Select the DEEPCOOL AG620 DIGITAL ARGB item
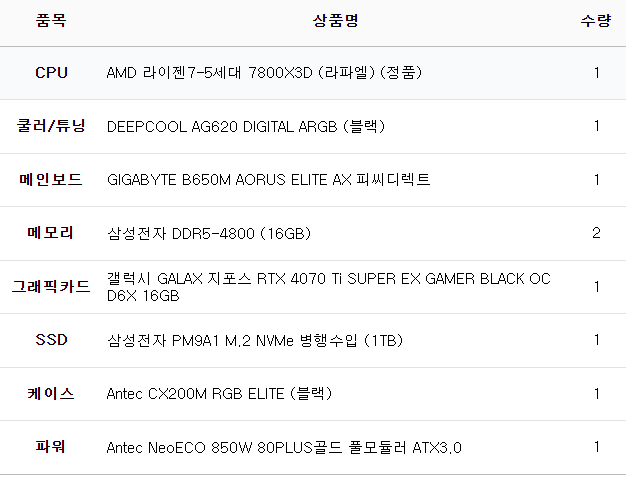Viewport: 626px width, 480px height. [246, 126]
